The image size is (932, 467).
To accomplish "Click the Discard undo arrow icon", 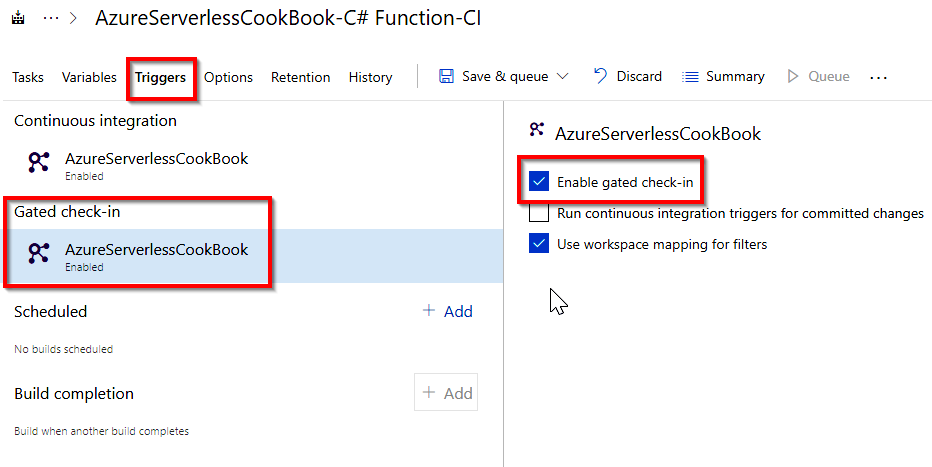I will pos(600,77).
